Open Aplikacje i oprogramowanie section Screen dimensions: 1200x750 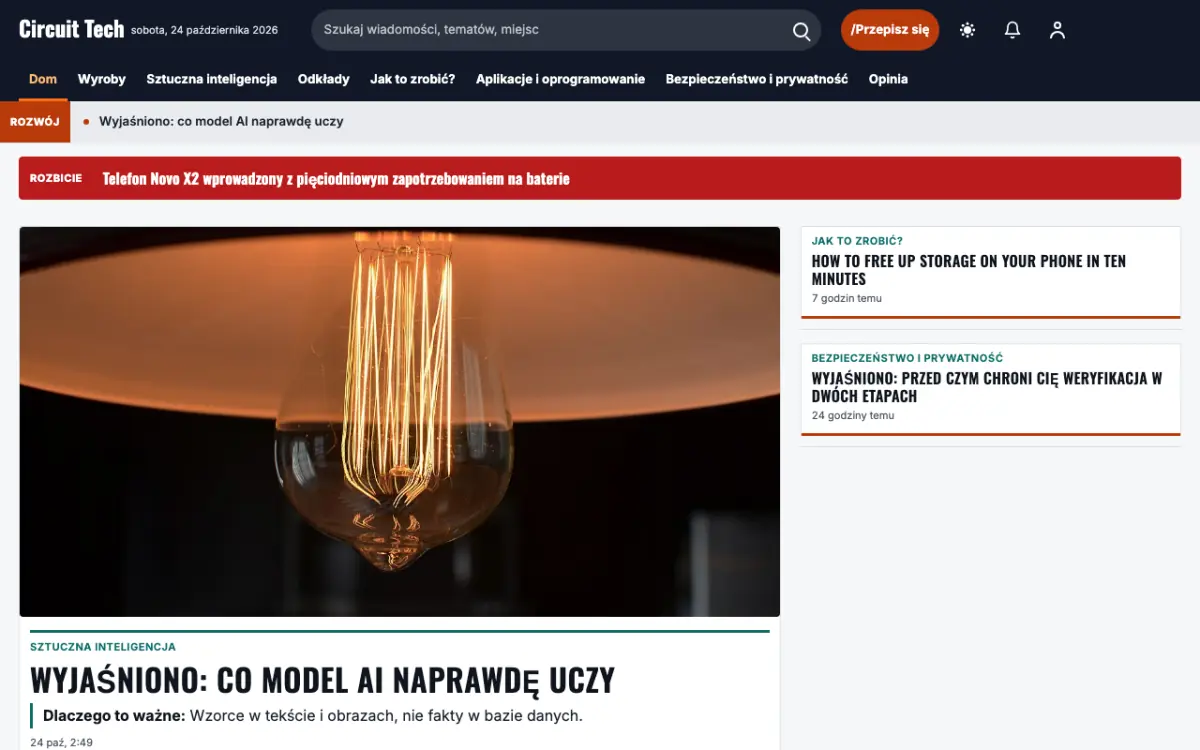tap(561, 79)
